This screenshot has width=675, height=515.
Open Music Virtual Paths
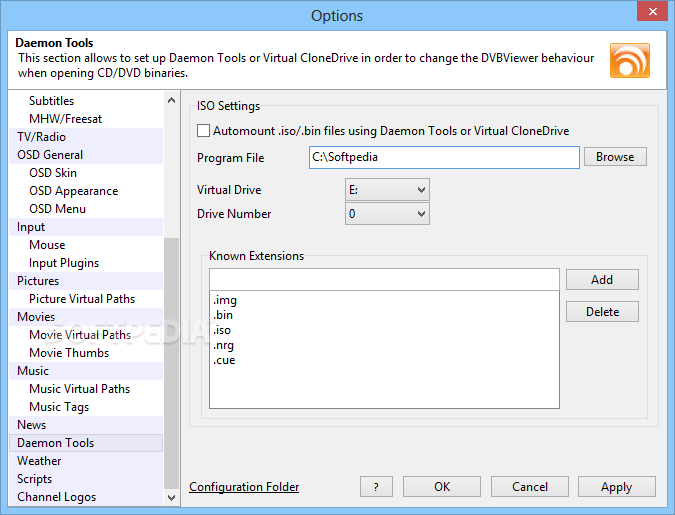[x=79, y=389]
